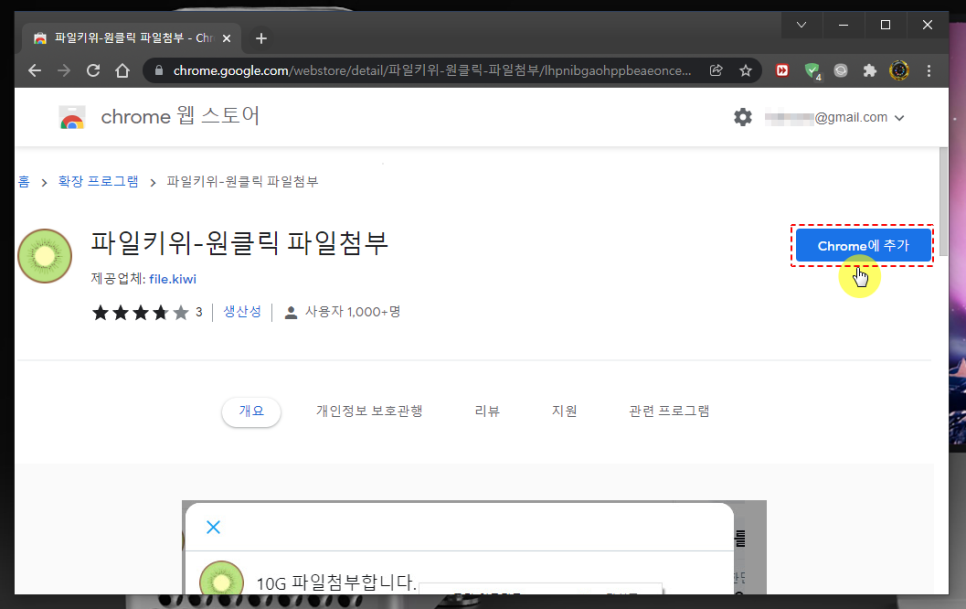Switch to the 리뷰 tab
The image size is (966, 609).
(487, 411)
